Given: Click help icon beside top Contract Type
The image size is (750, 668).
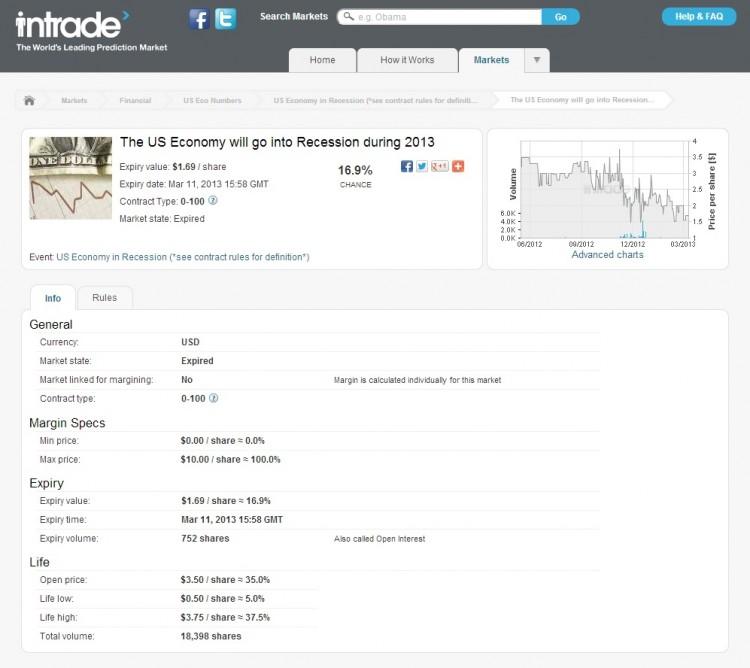Looking at the screenshot, I should (213, 200).
